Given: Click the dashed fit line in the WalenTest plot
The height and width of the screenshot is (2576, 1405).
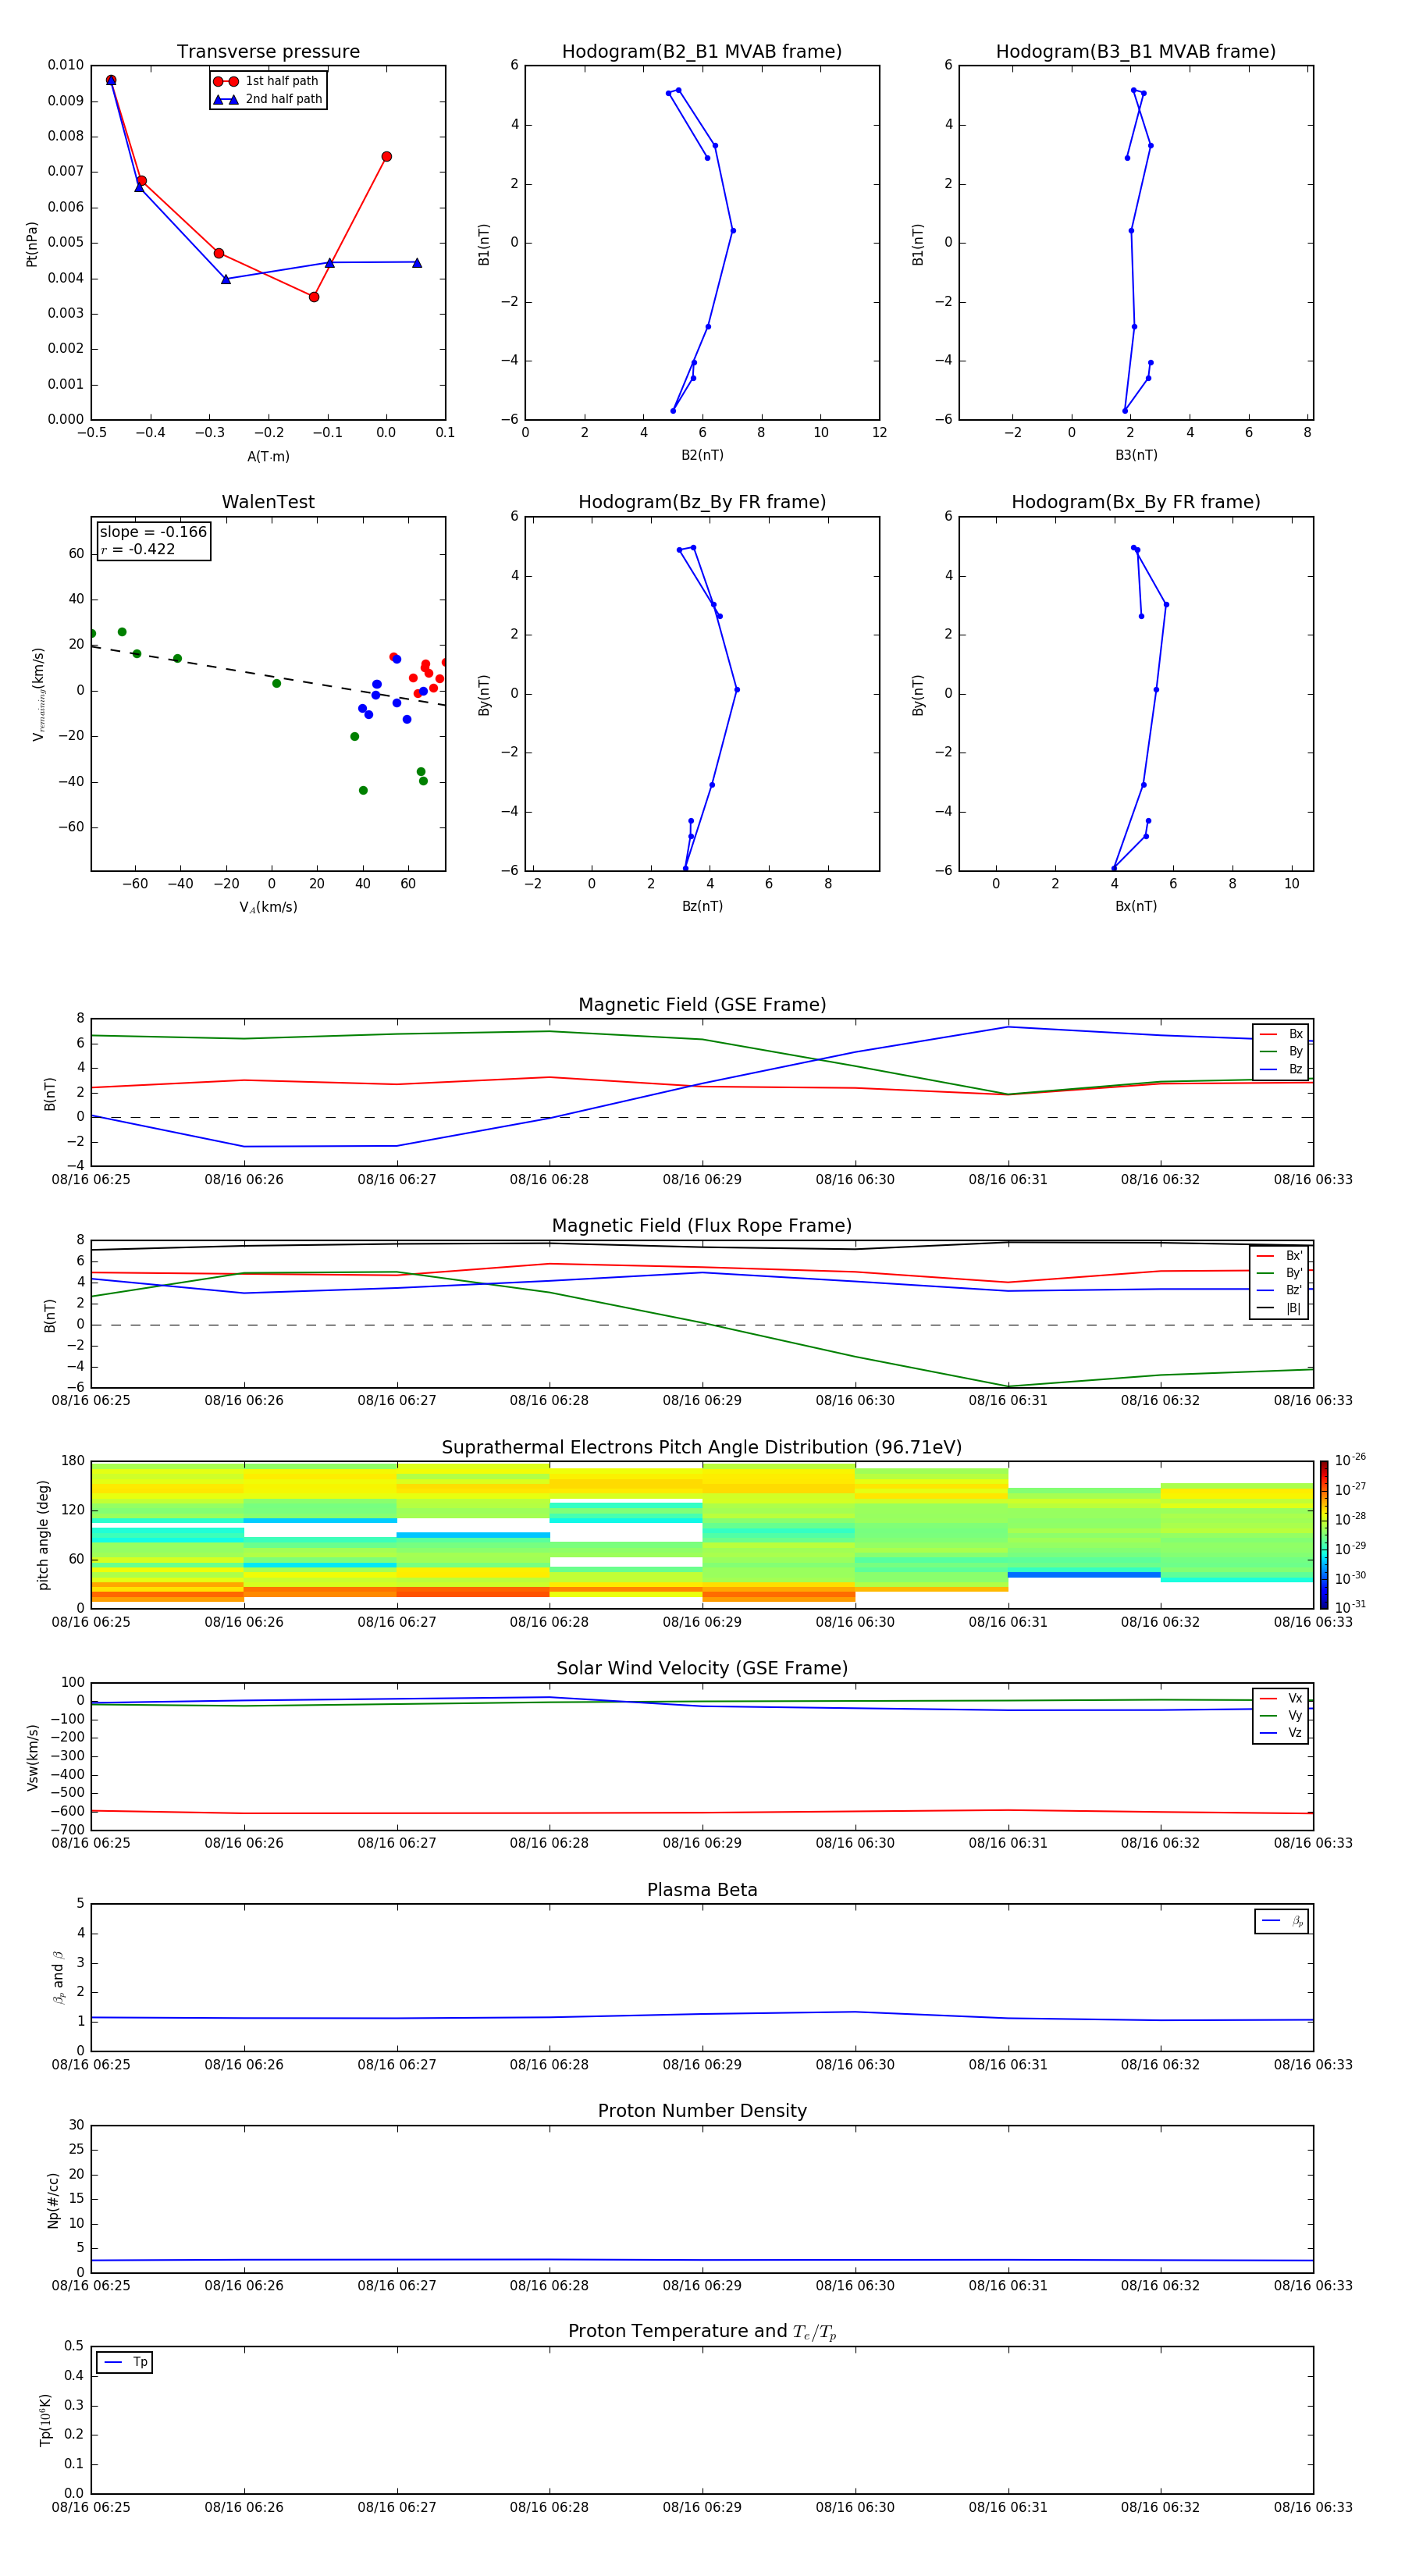Looking at the screenshot, I should tap(268, 676).
